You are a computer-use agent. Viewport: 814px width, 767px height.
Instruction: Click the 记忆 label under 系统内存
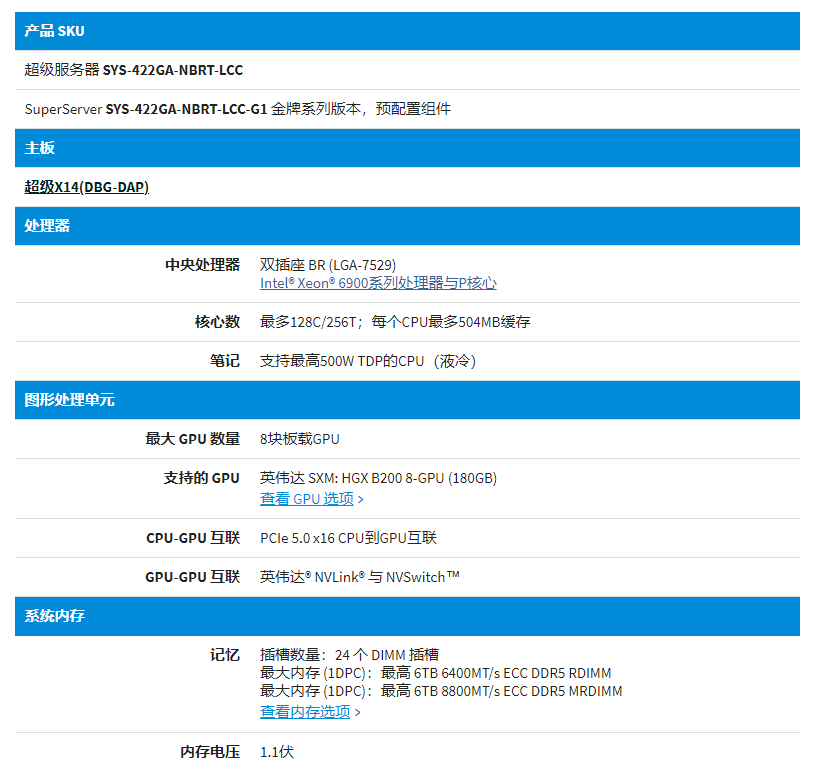224,655
